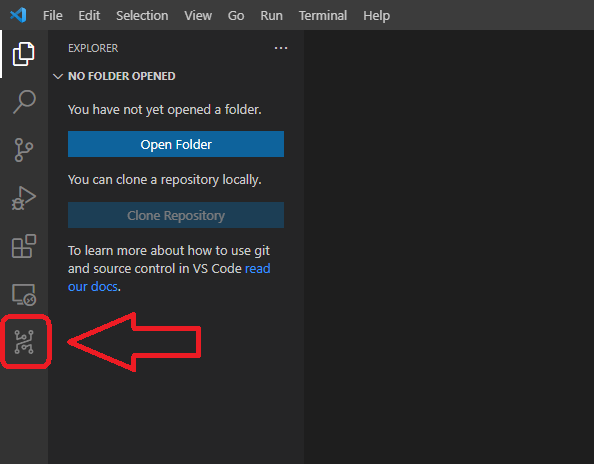Open the Explorer view in activity bar
This screenshot has height=464, width=594.
[23, 54]
